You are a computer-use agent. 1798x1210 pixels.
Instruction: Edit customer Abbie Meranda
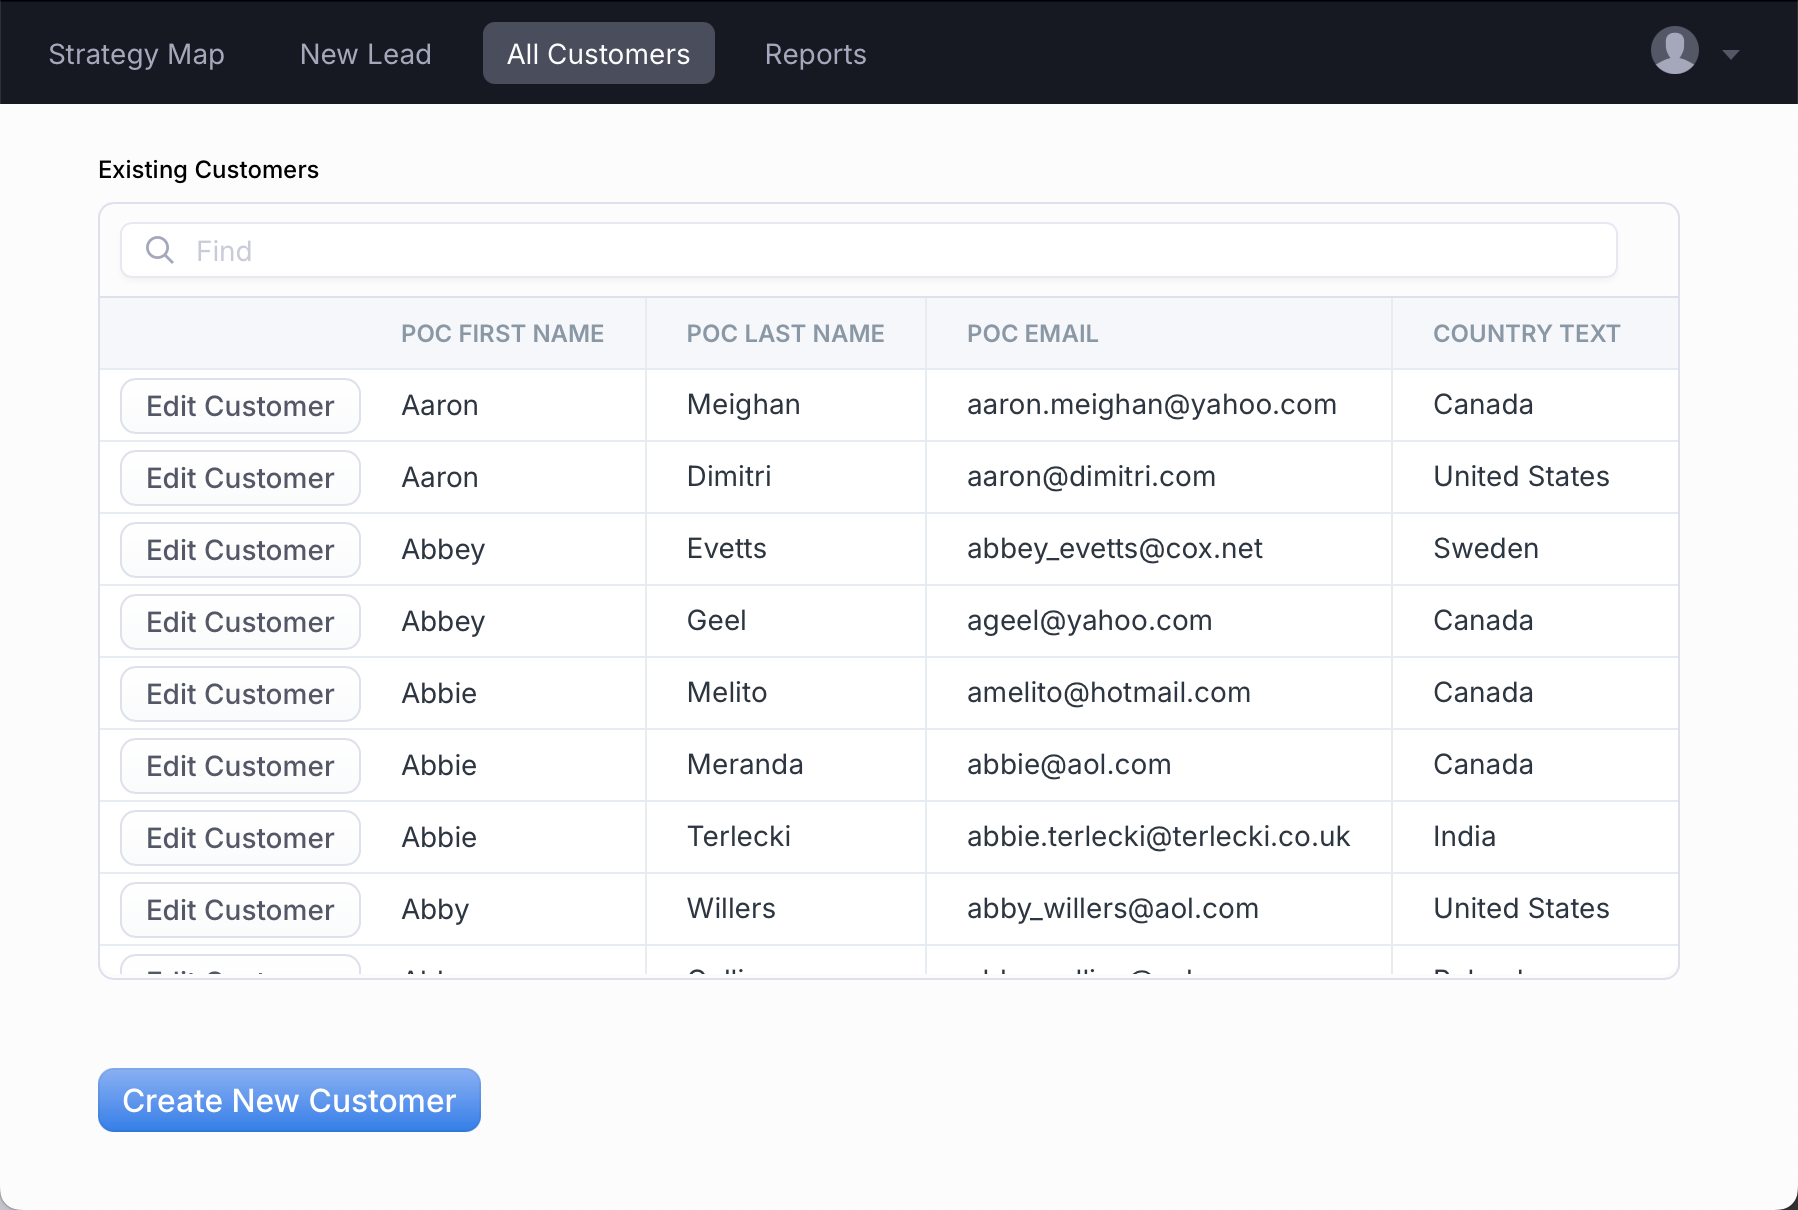tap(240, 766)
